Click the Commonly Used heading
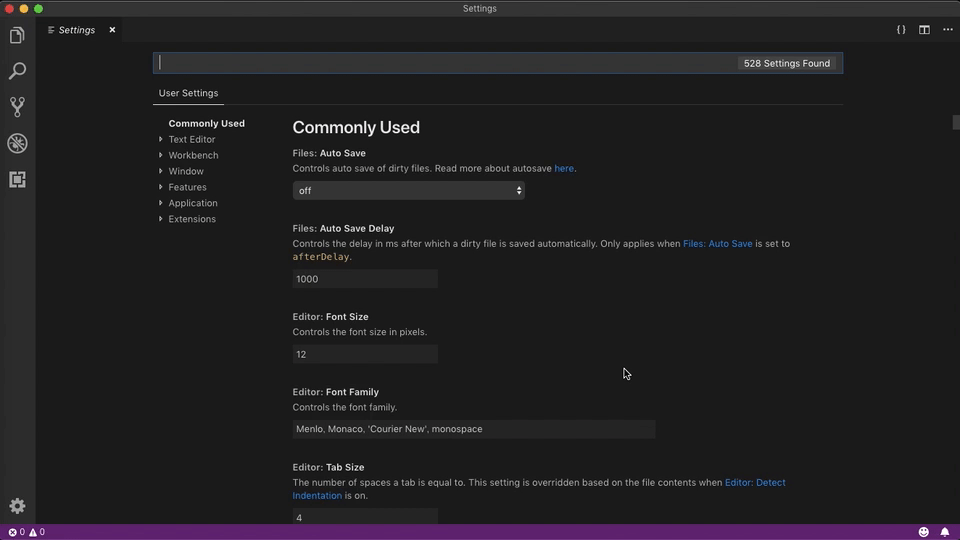960x540 pixels. click(x=356, y=127)
